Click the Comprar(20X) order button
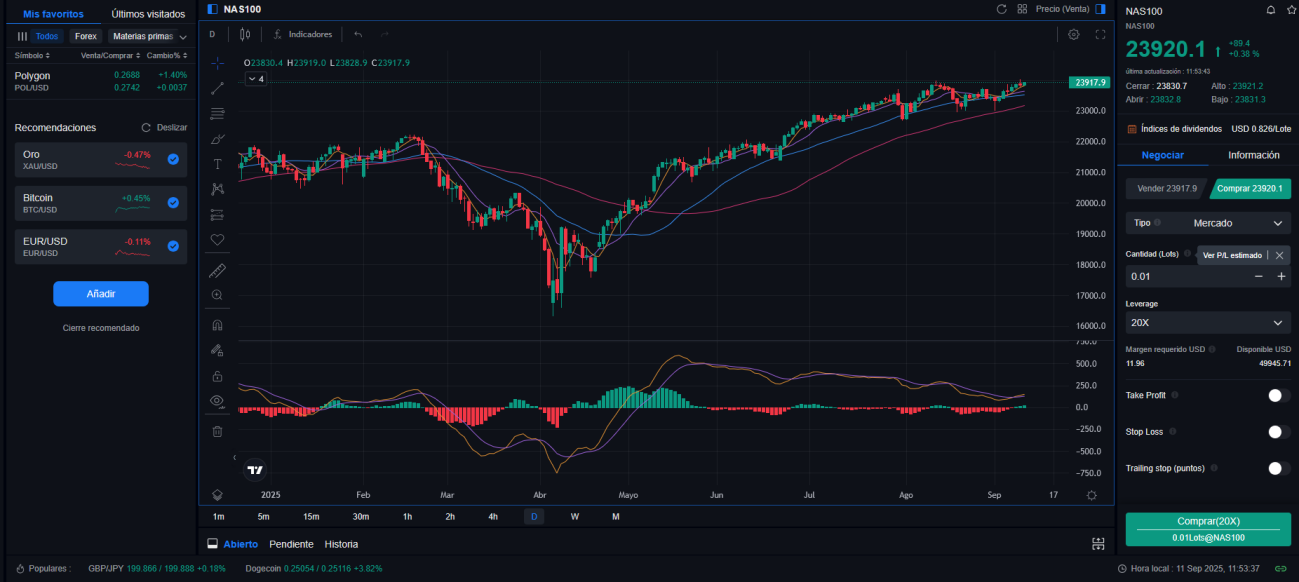Image resolution: width=1299 pixels, height=582 pixels. 1207,529
